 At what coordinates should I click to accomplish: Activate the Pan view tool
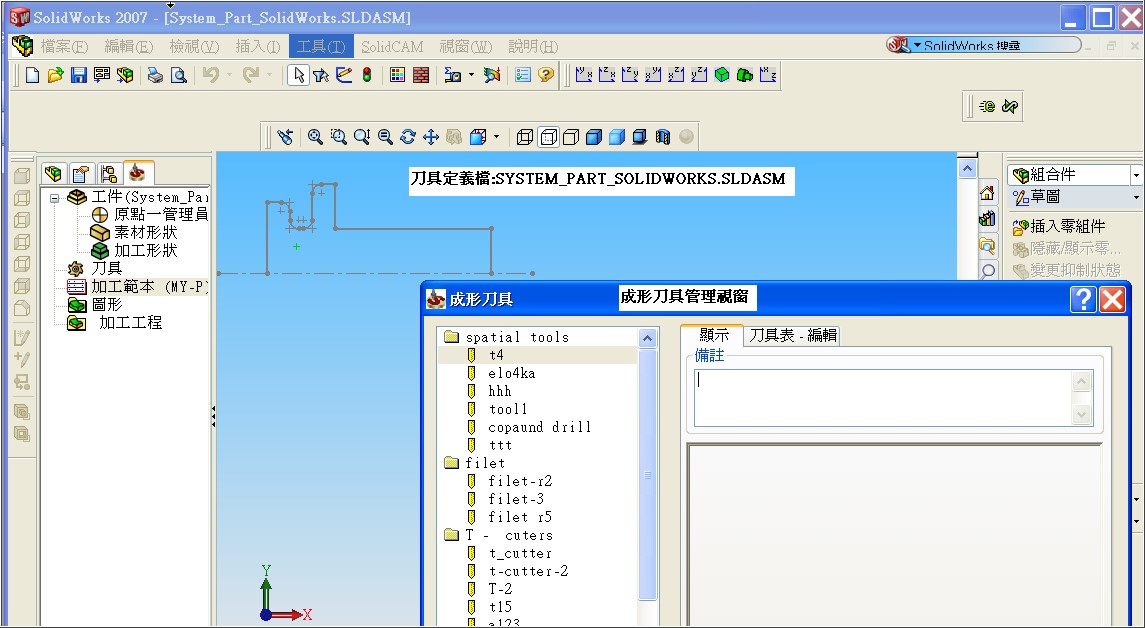[431, 137]
